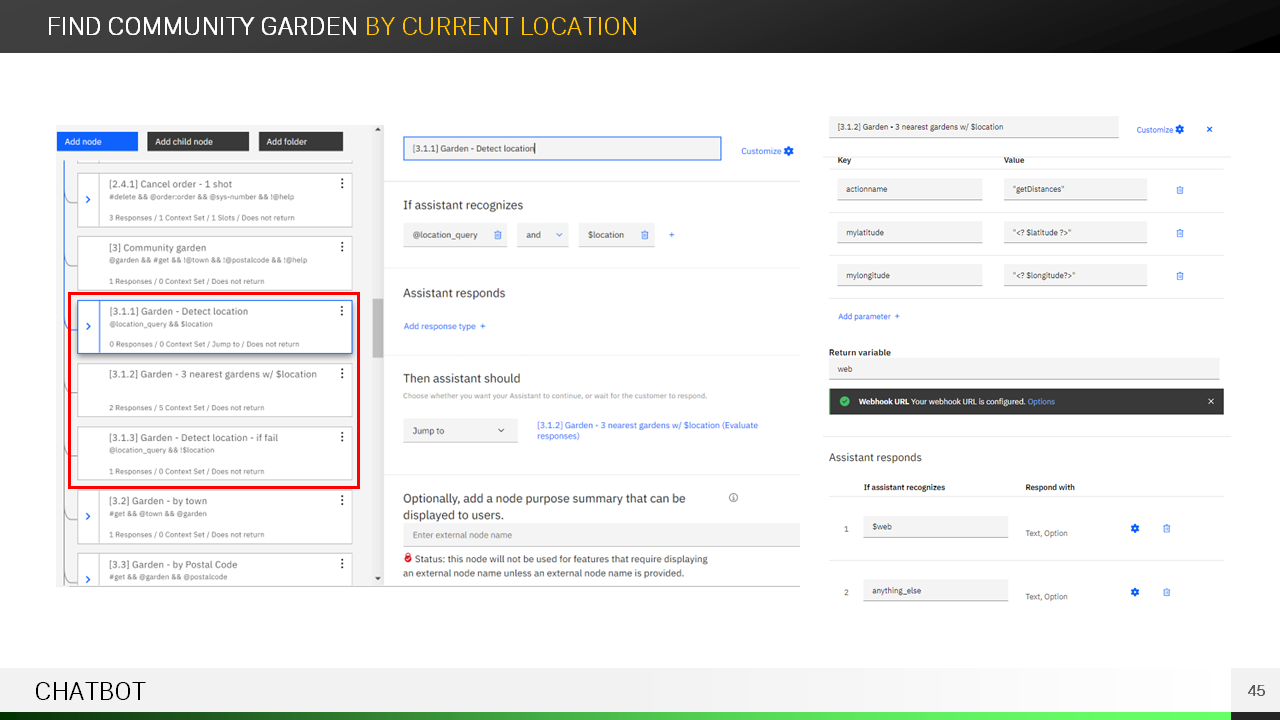Expand the Garden - Detect location node
Screen dimensions: 1280x720
[87, 326]
